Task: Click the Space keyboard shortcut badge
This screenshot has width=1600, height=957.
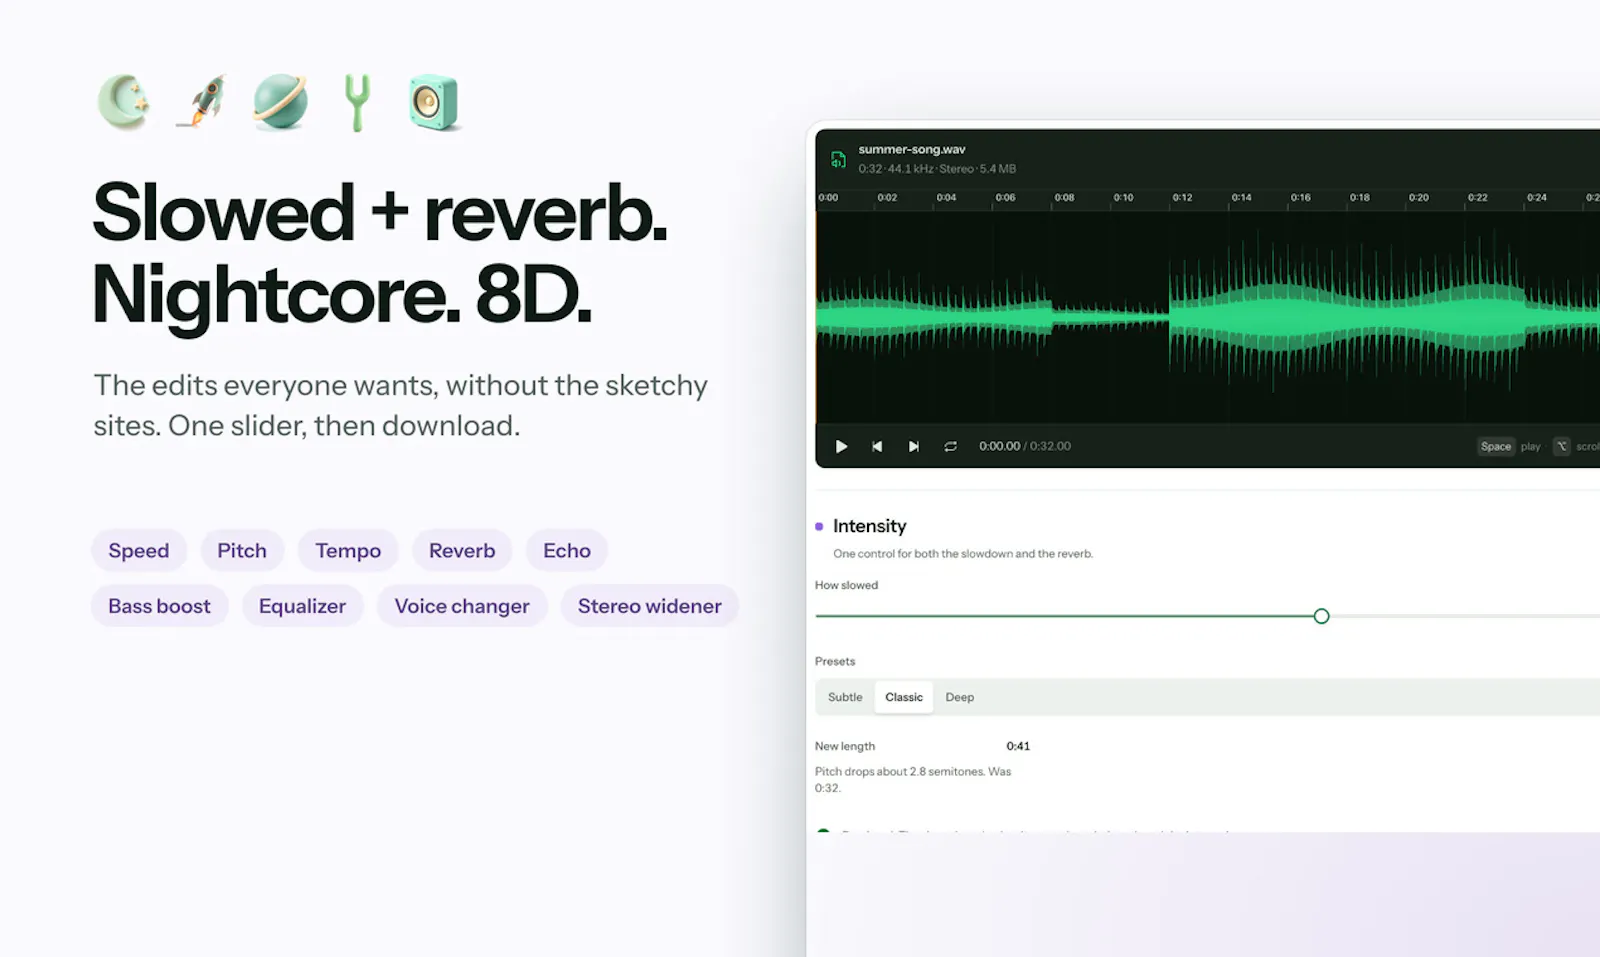Action: [x=1496, y=447]
